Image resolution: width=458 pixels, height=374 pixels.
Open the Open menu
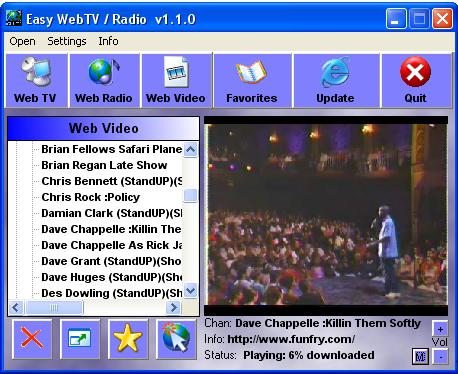[x=22, y=41]
